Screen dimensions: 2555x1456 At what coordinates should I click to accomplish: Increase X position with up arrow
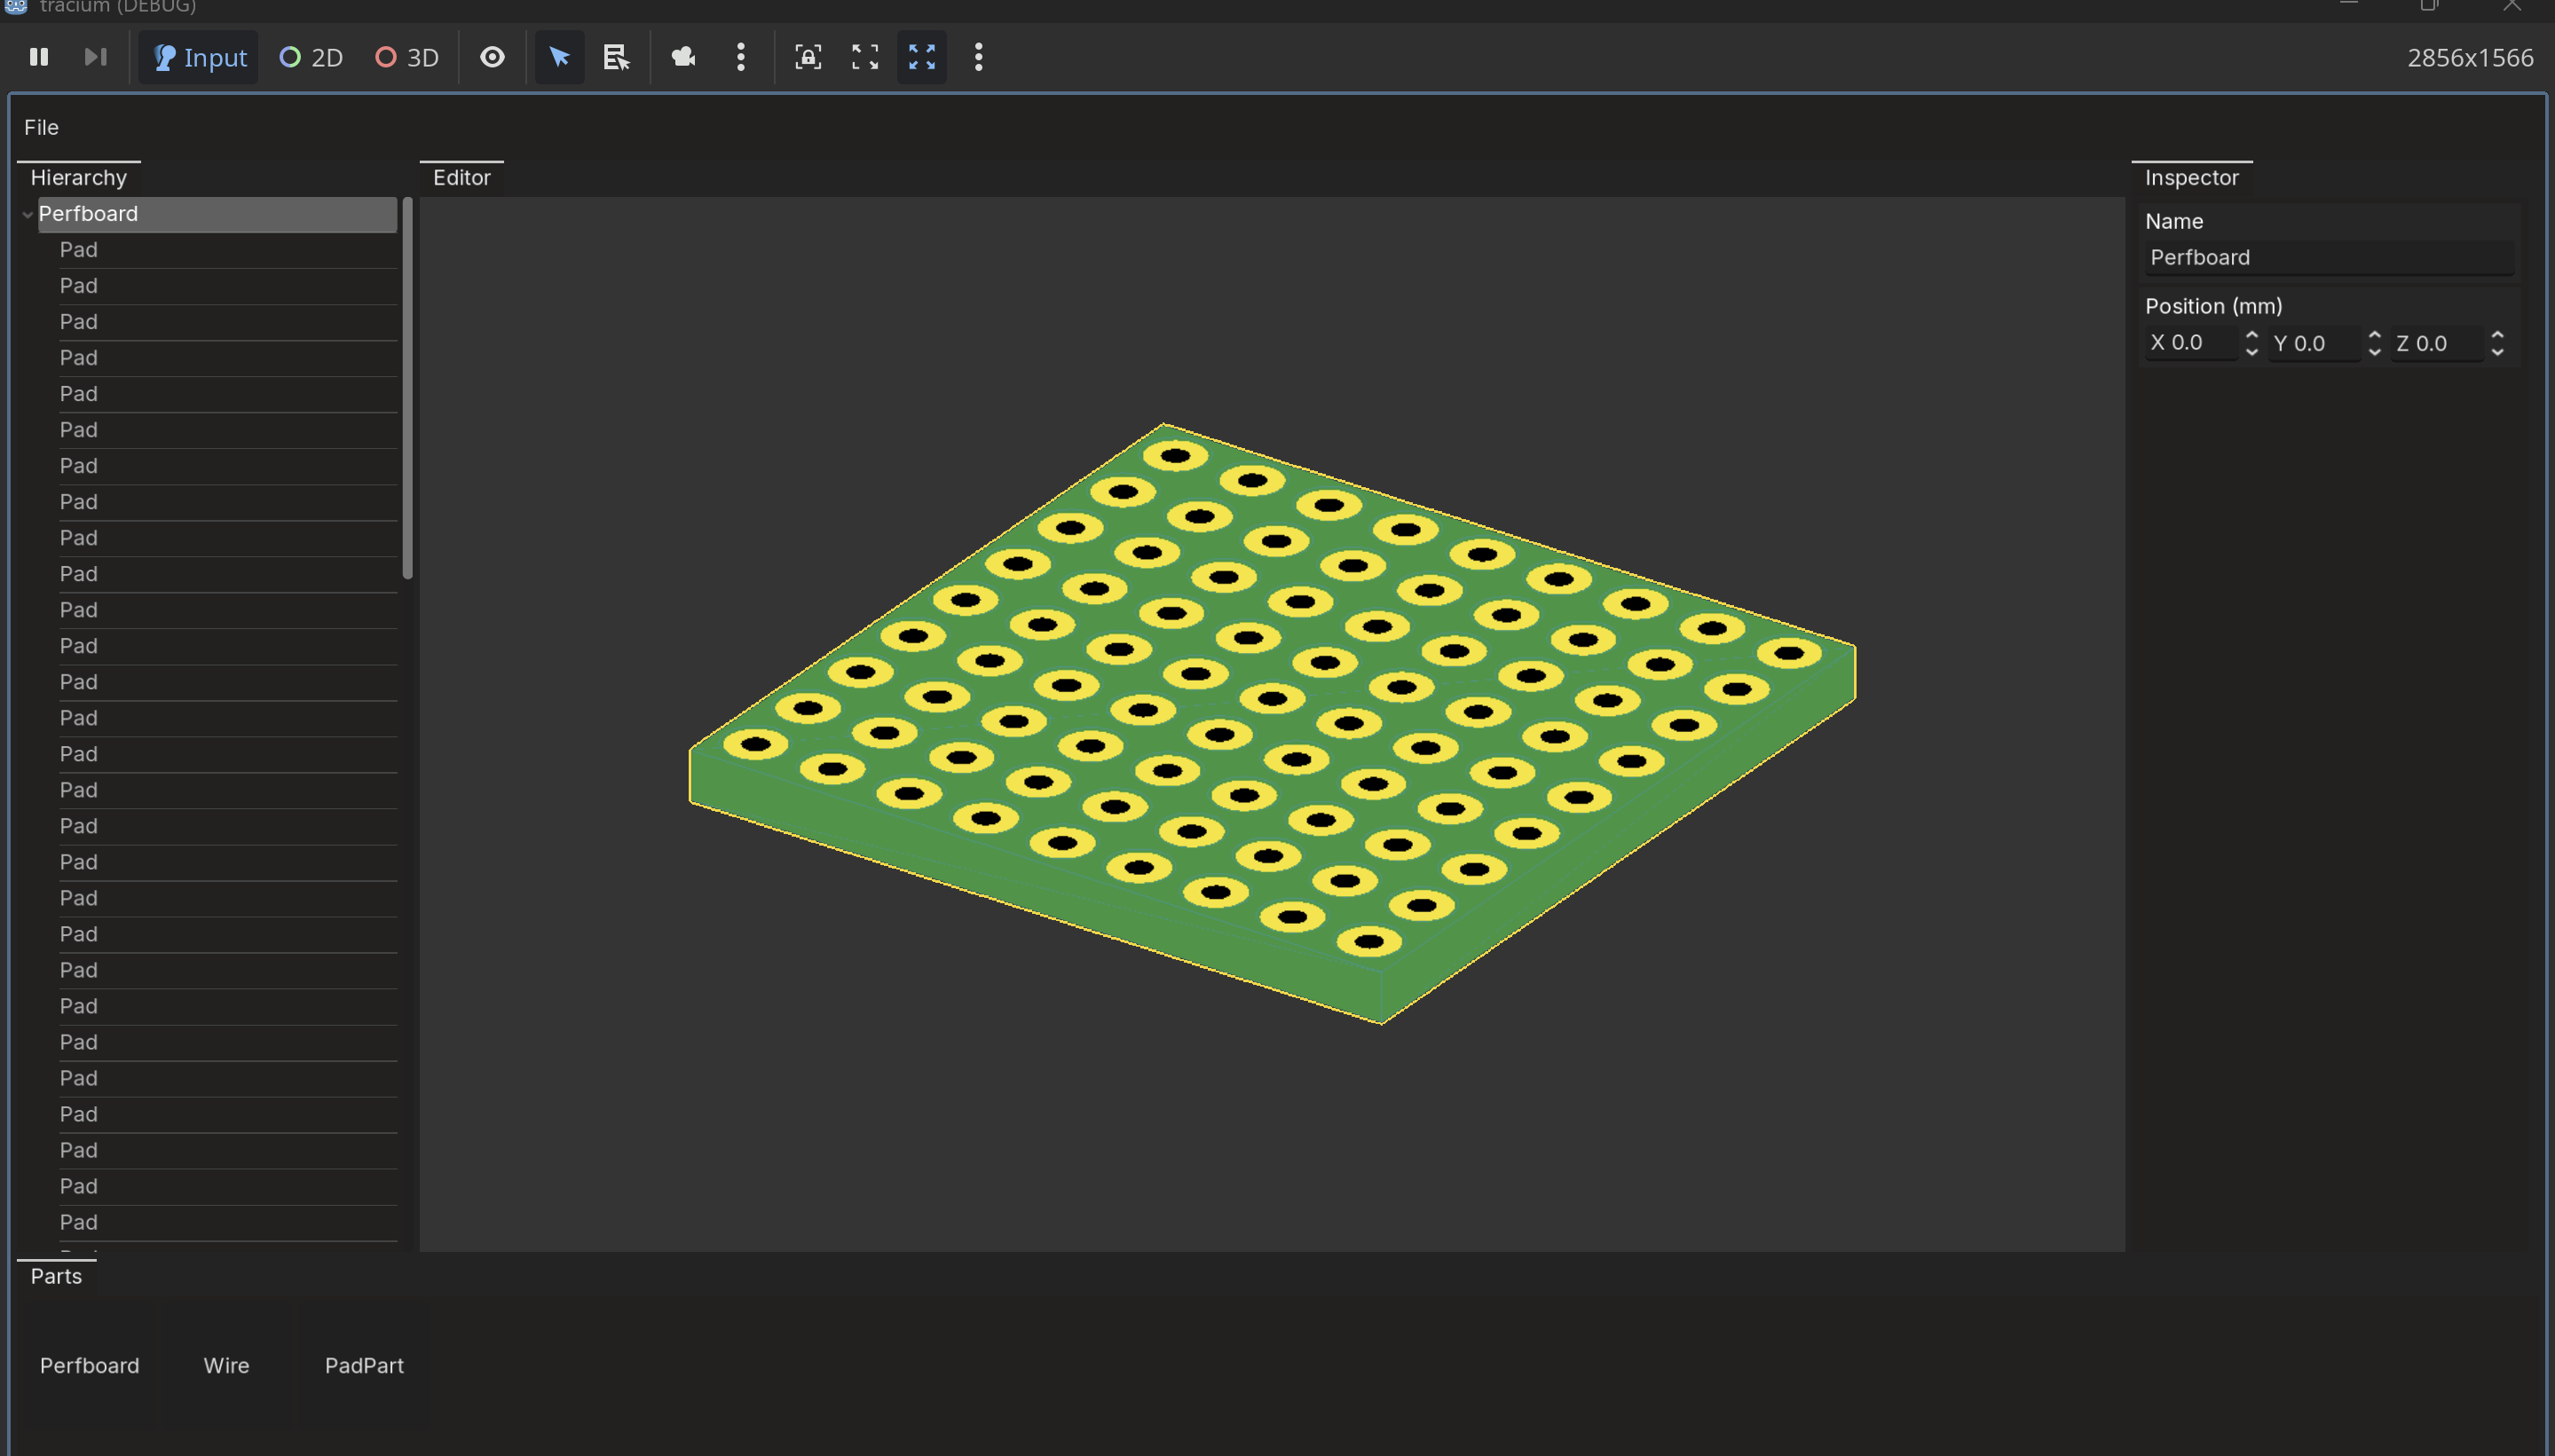click(2251, 335)
